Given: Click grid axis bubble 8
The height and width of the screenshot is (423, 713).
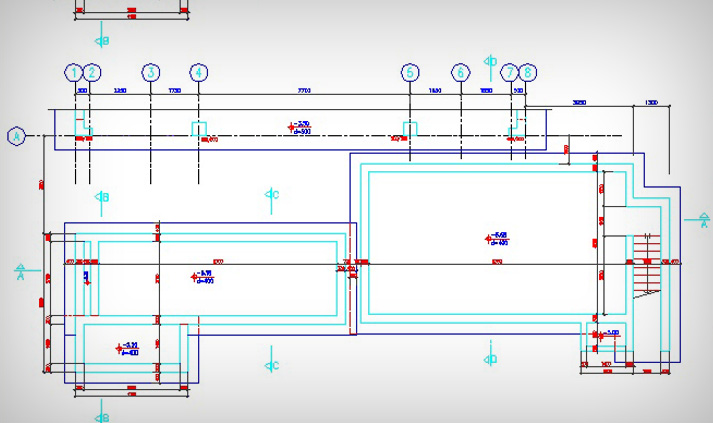Looking at the screenshot, I should (528, 72).
